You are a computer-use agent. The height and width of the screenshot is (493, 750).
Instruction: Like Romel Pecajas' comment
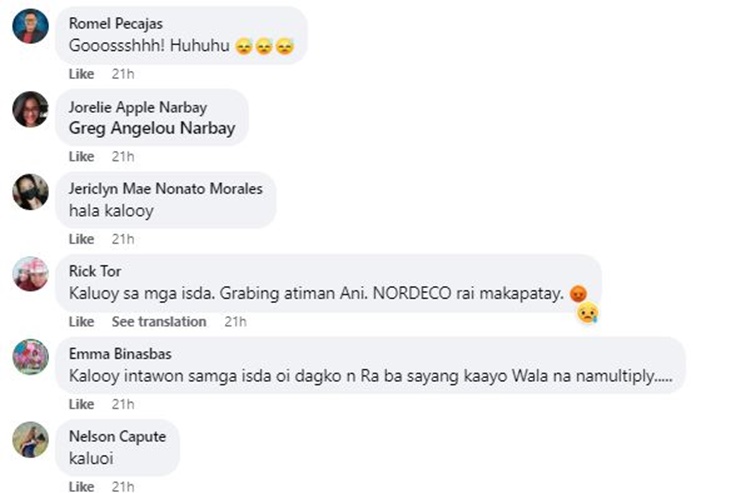point(81,74)
